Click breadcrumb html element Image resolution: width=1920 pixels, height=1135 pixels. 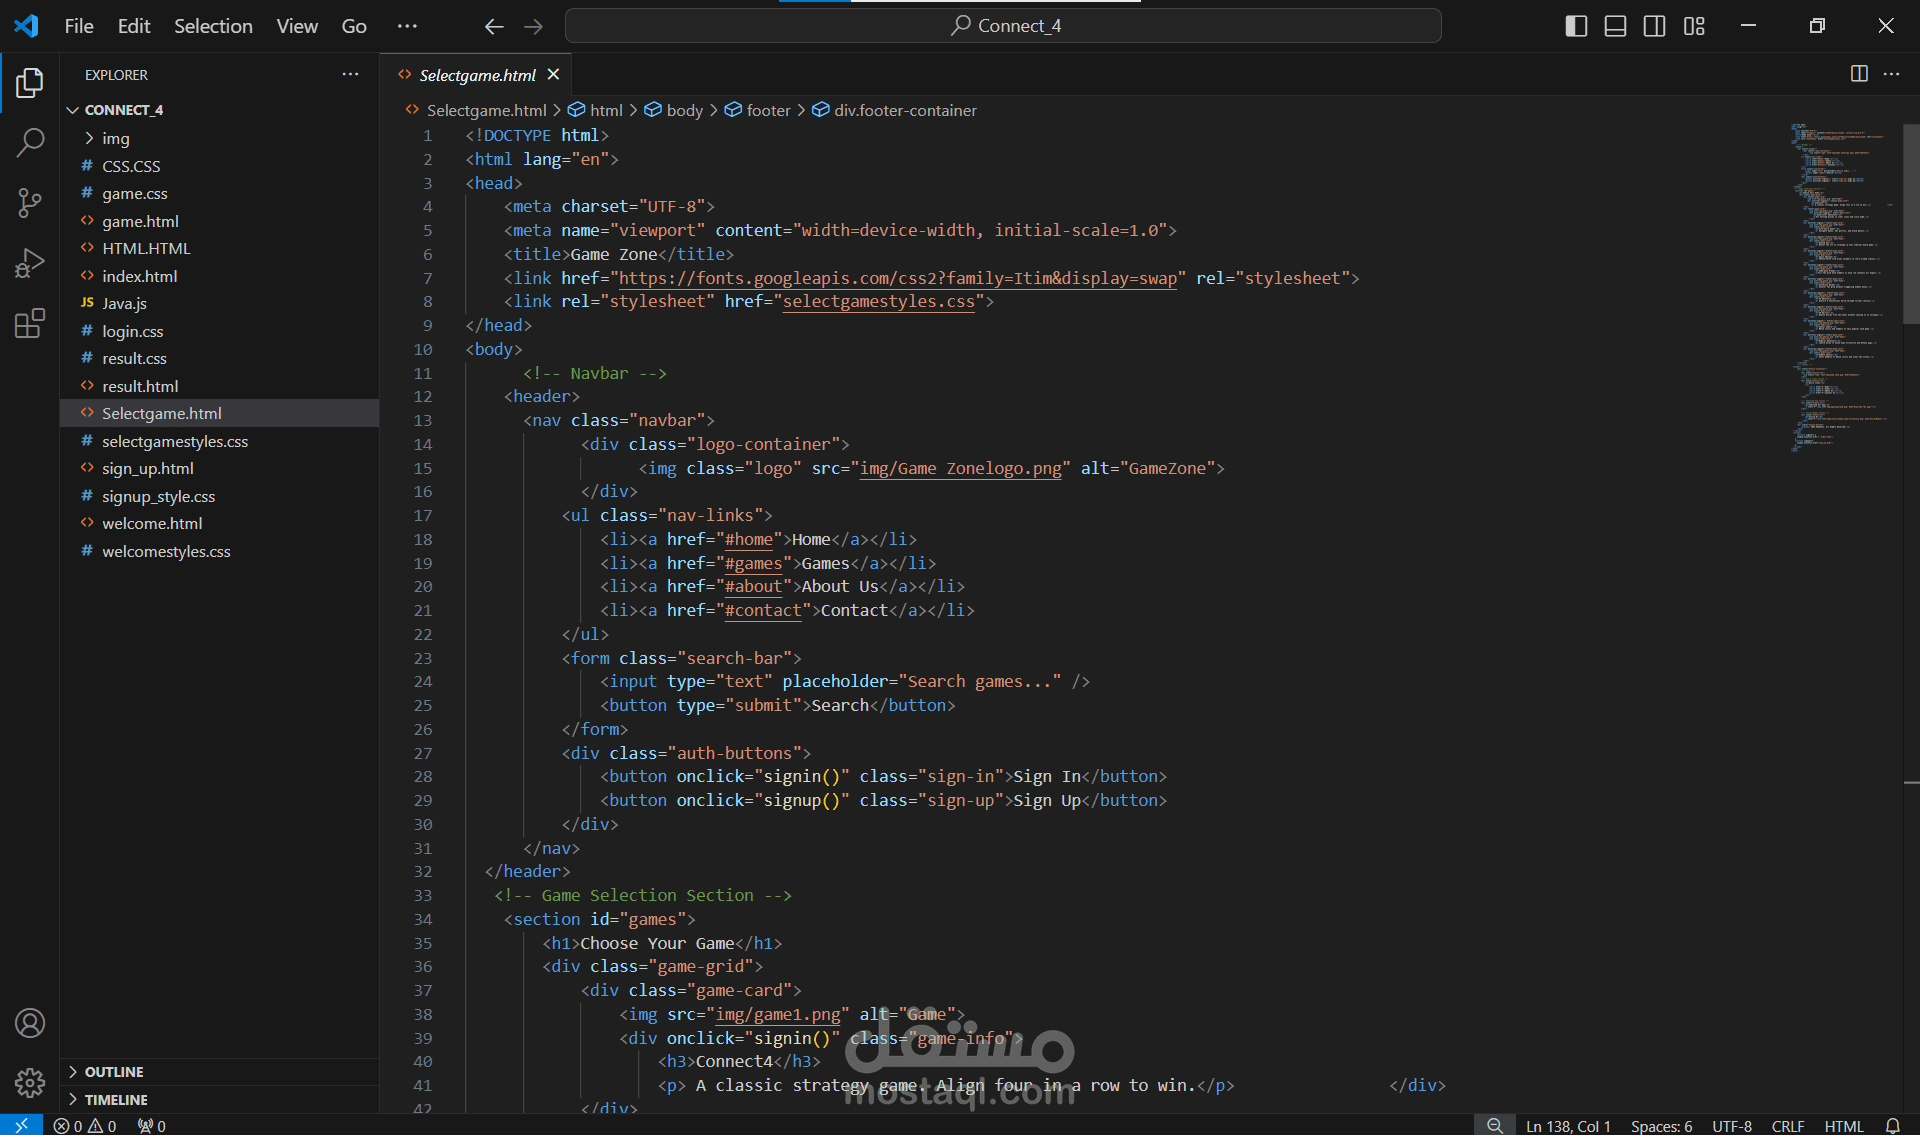click(x=596, y=110)
